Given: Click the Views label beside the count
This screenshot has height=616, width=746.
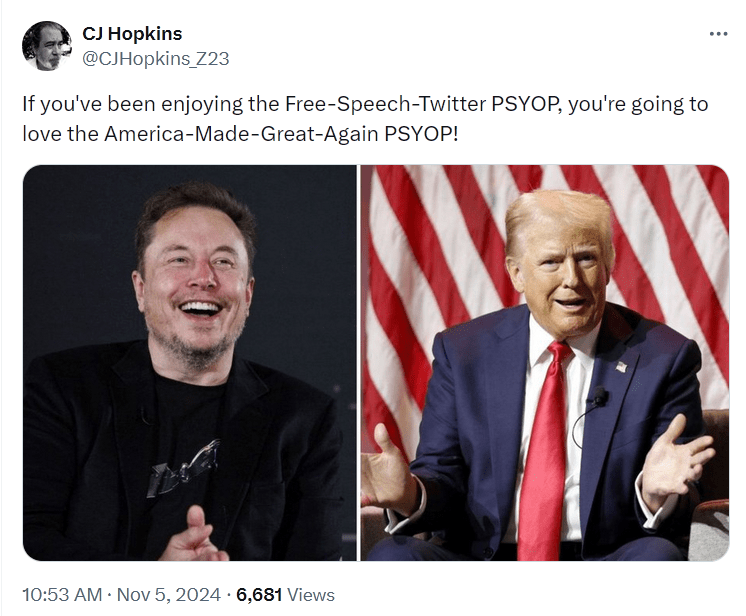Looking at the screenshot, I should (x=312, y=595).
